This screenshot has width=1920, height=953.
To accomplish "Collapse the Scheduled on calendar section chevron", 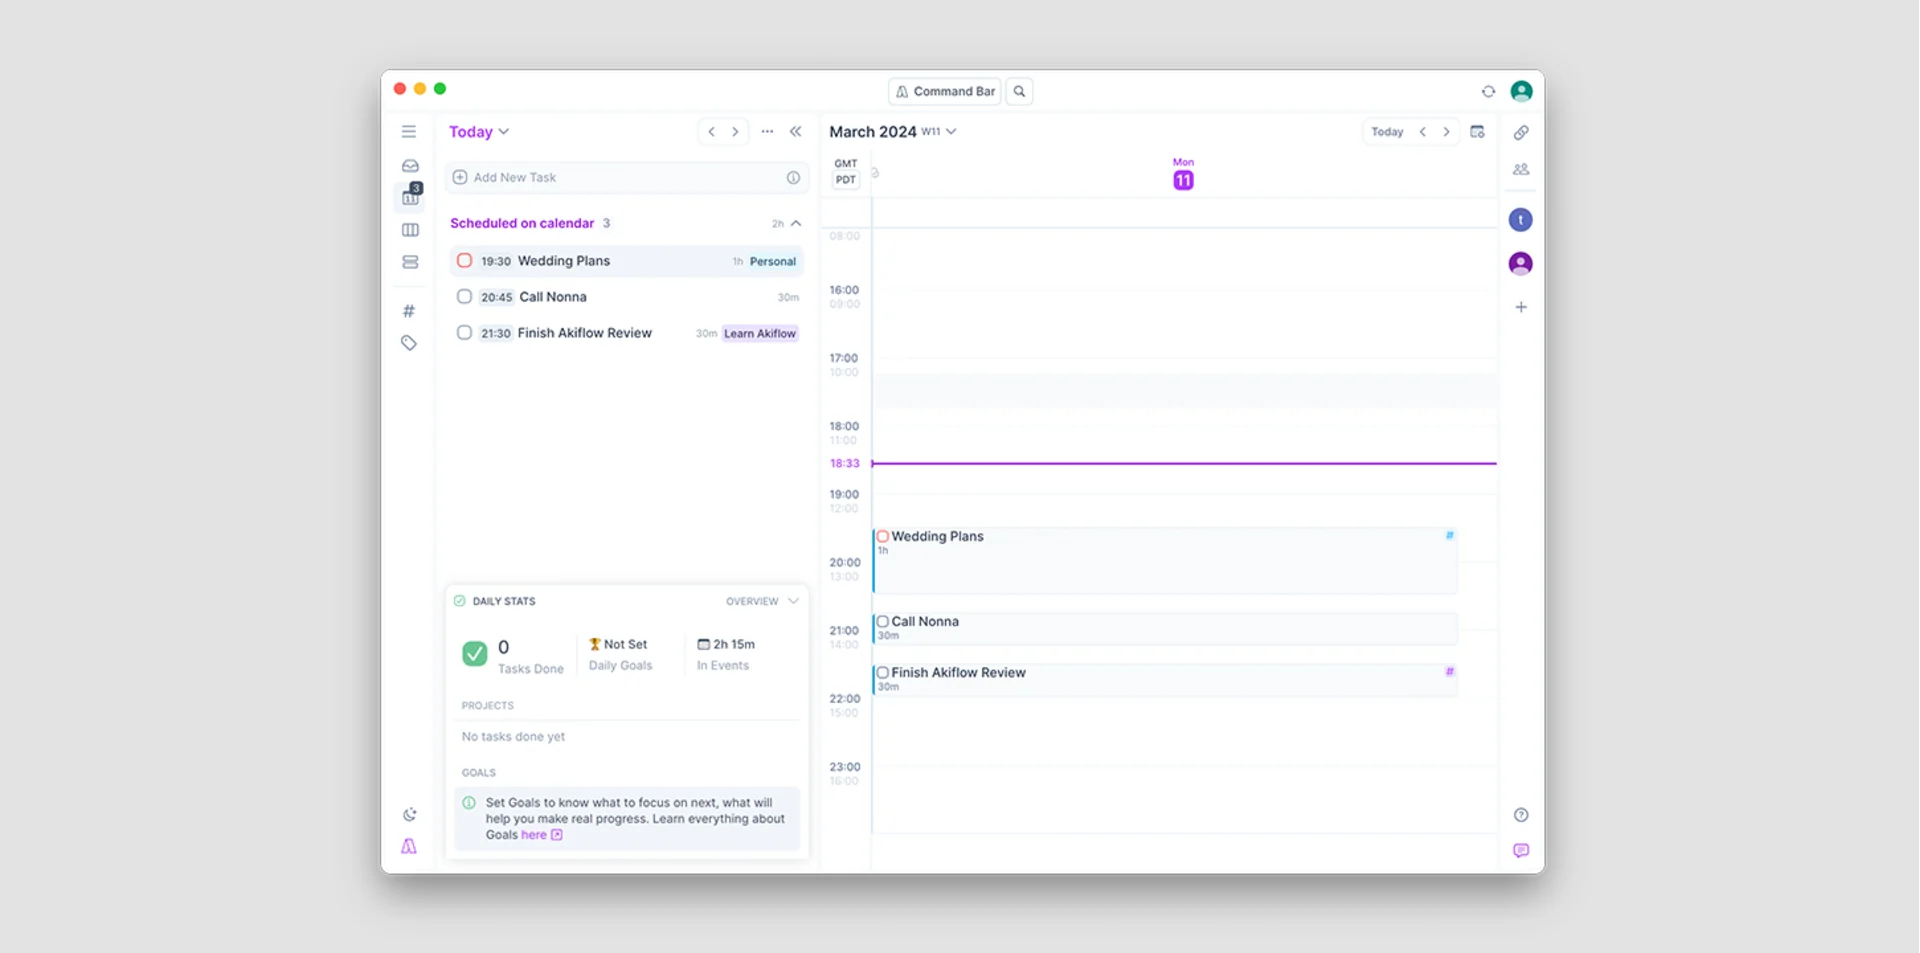I will (796, 223).
